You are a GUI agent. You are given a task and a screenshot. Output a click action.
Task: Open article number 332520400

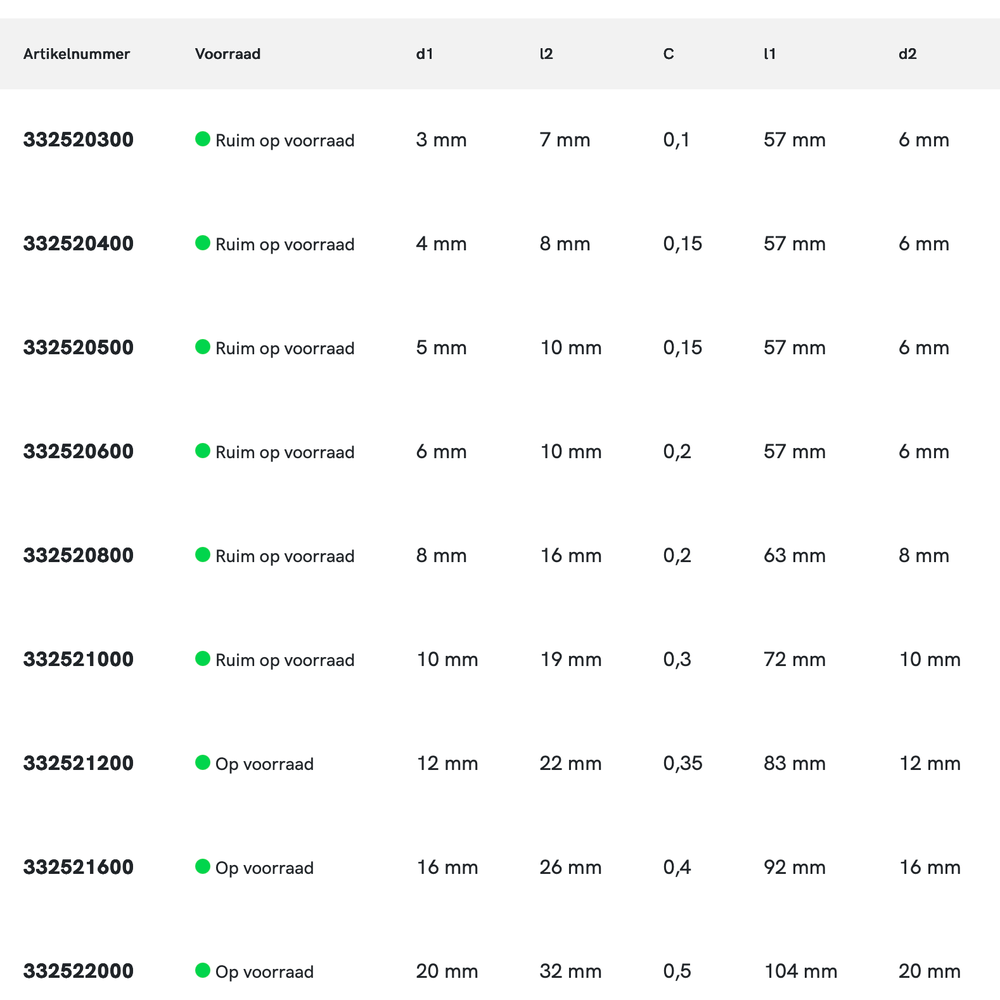[x=78, y=244]
